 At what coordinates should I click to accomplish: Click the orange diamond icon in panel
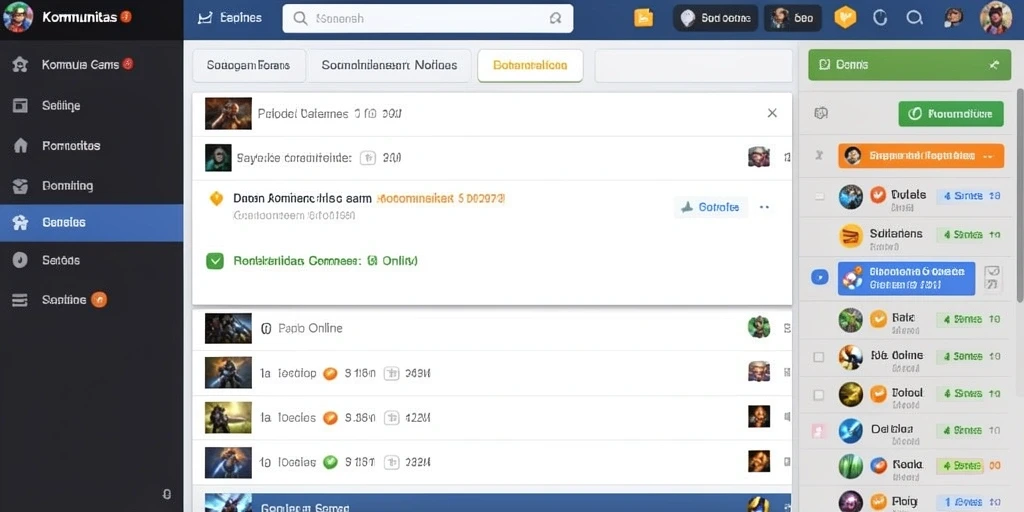216,199
